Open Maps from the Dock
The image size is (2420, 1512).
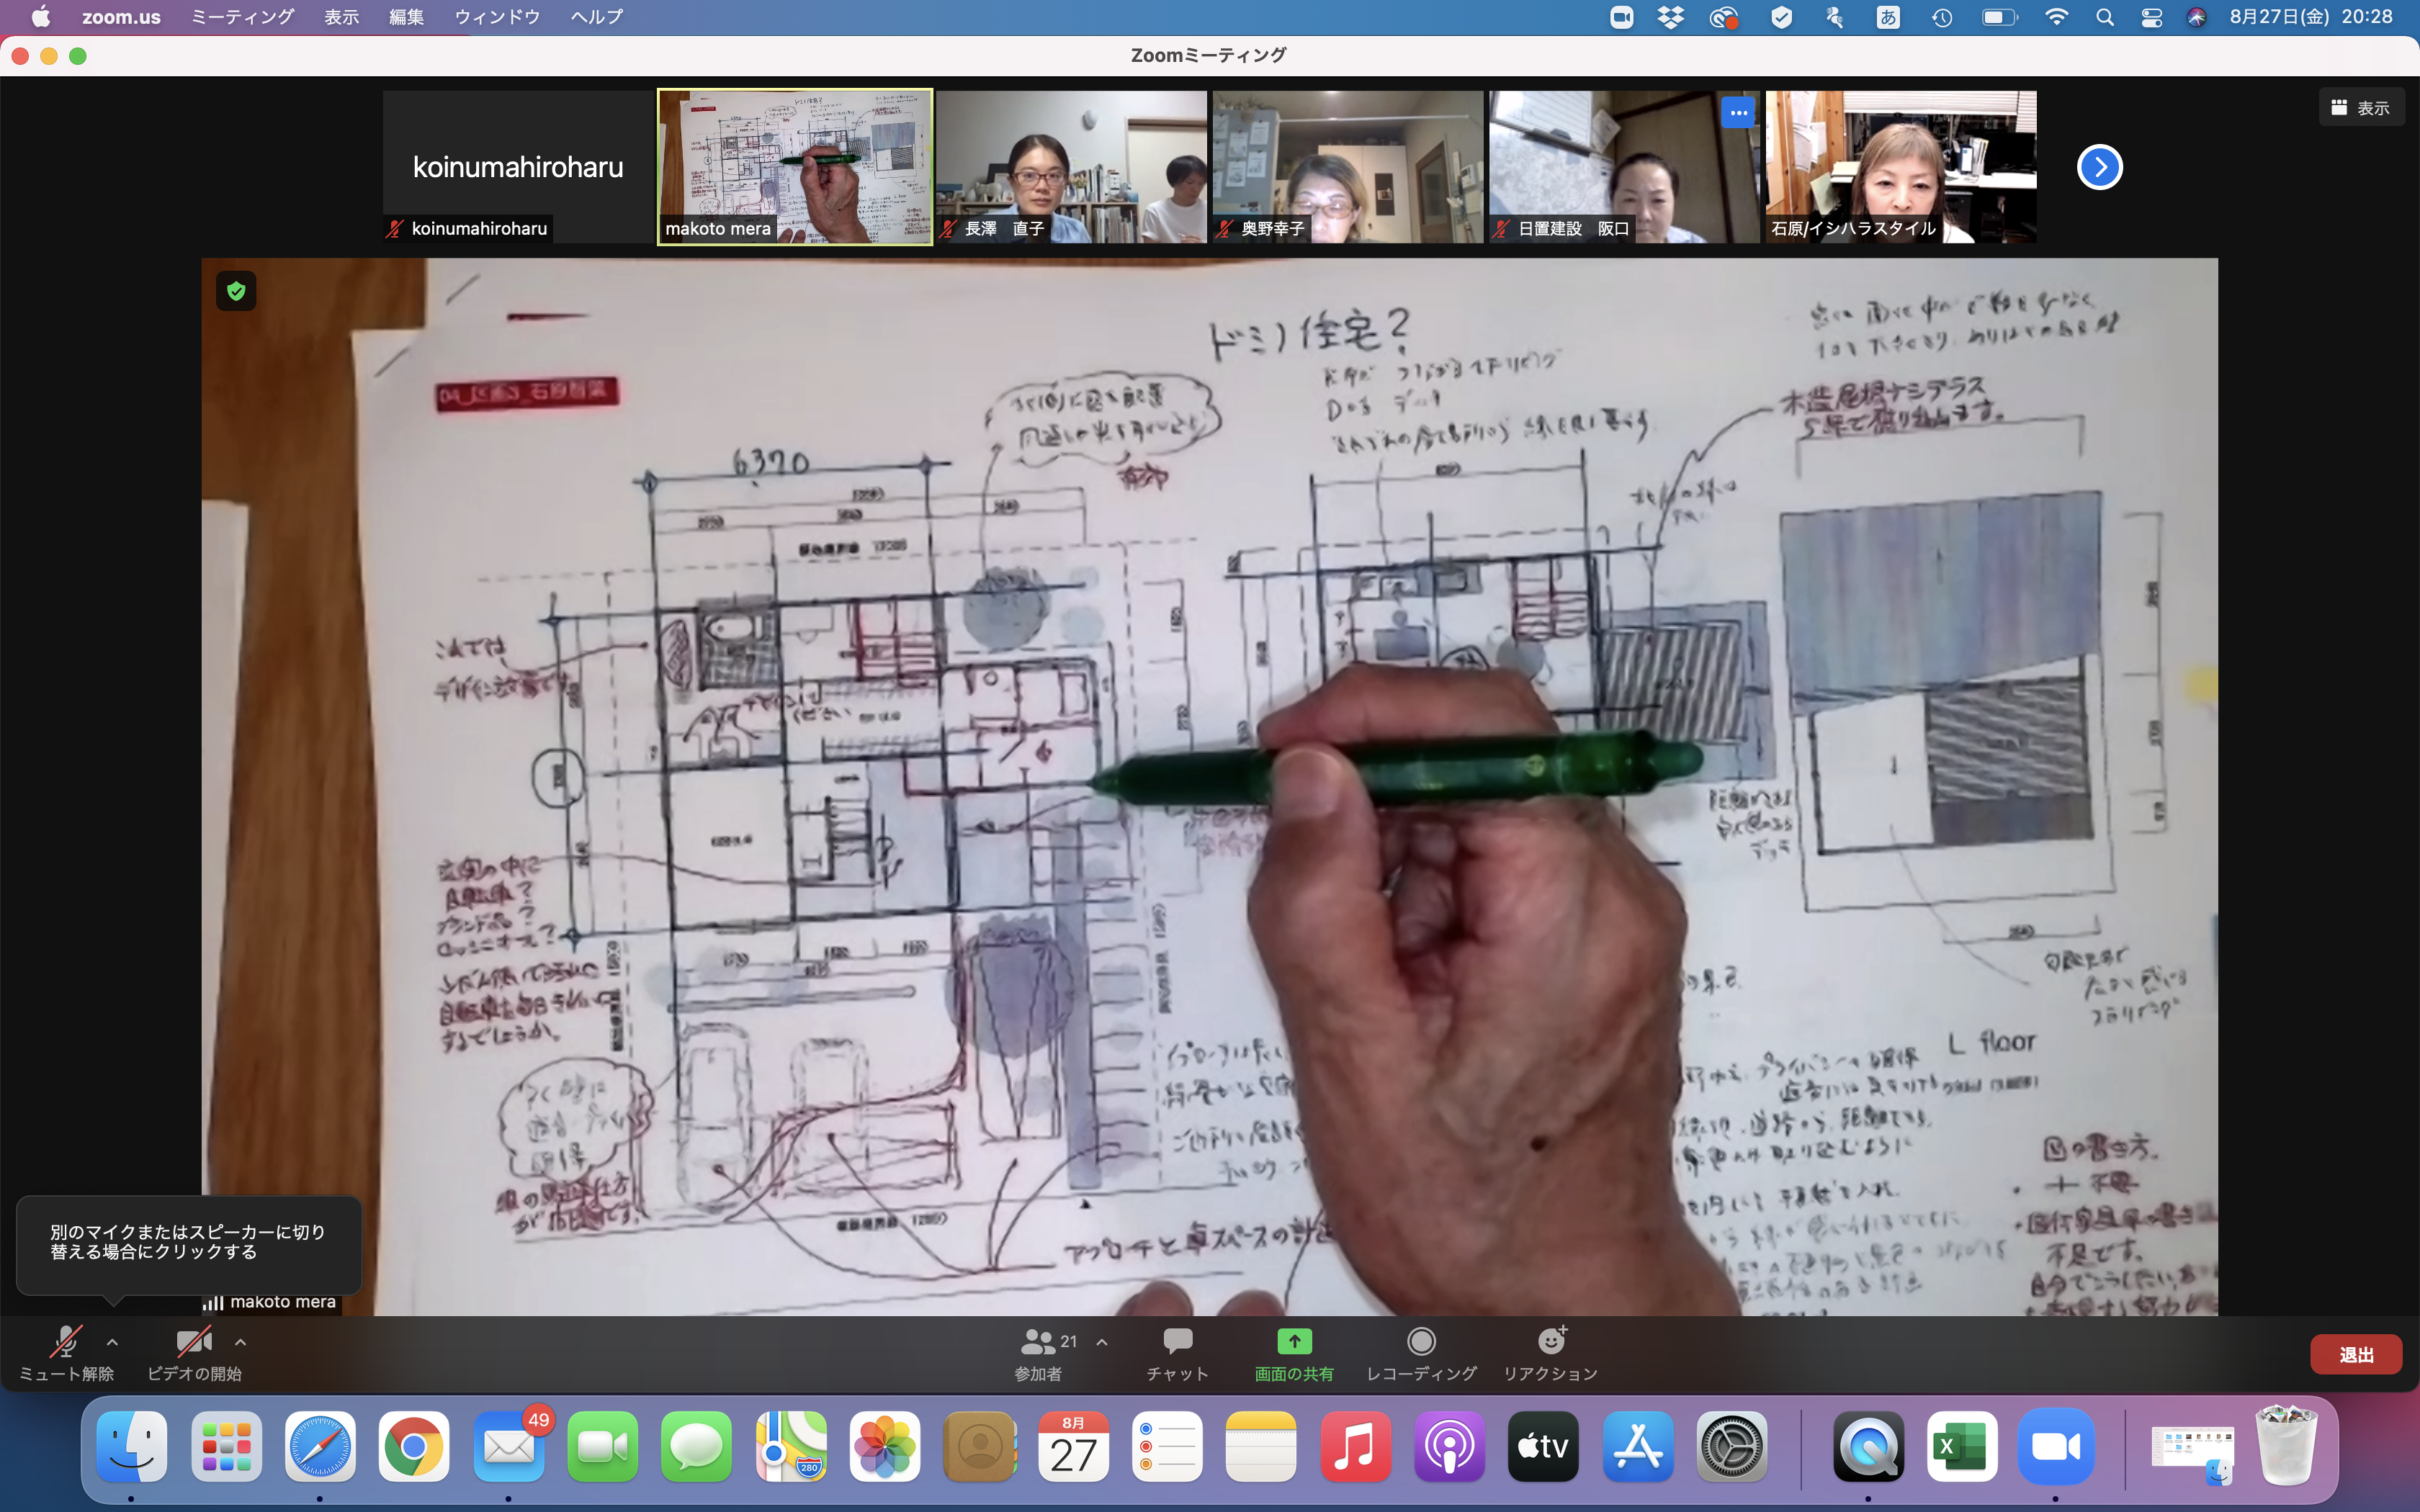pos(791,1446)
